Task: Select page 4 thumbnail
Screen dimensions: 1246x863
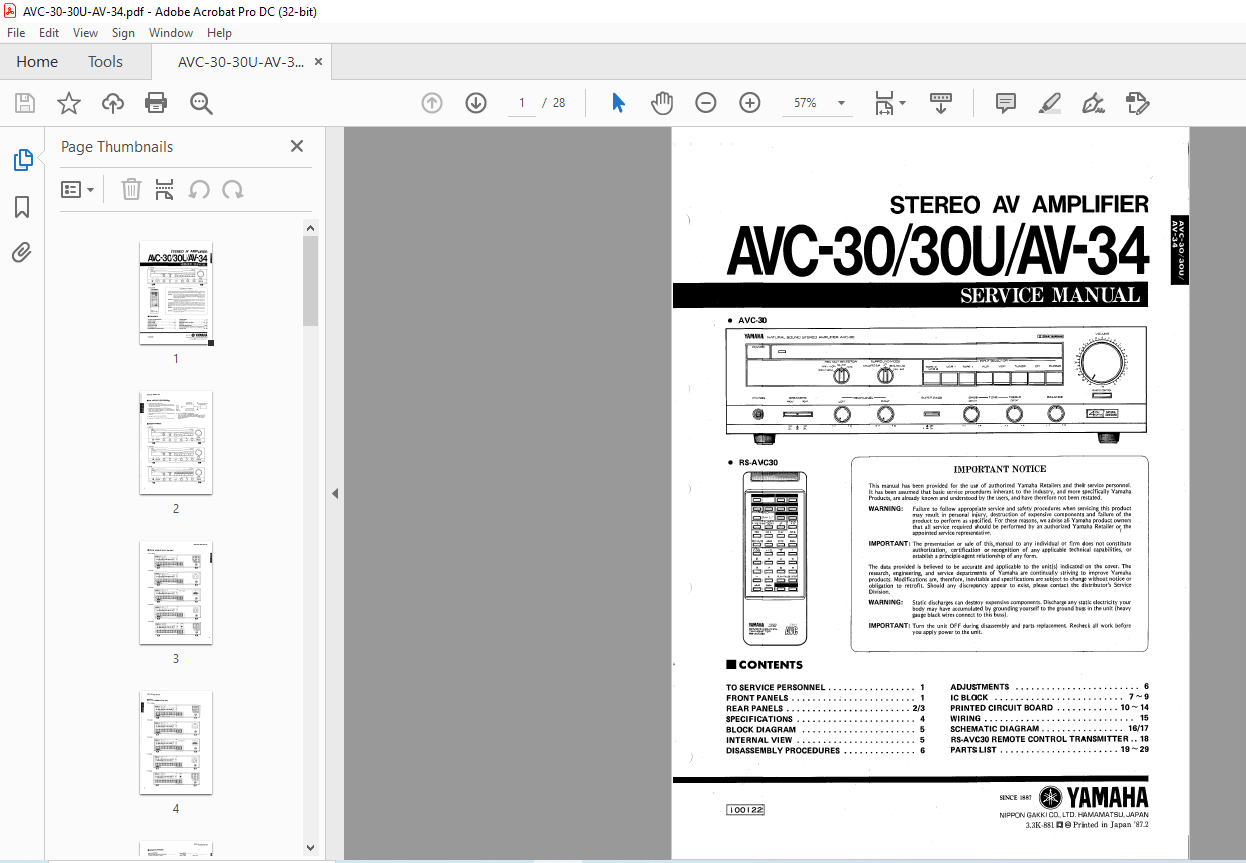Action: tap(176, 743)
